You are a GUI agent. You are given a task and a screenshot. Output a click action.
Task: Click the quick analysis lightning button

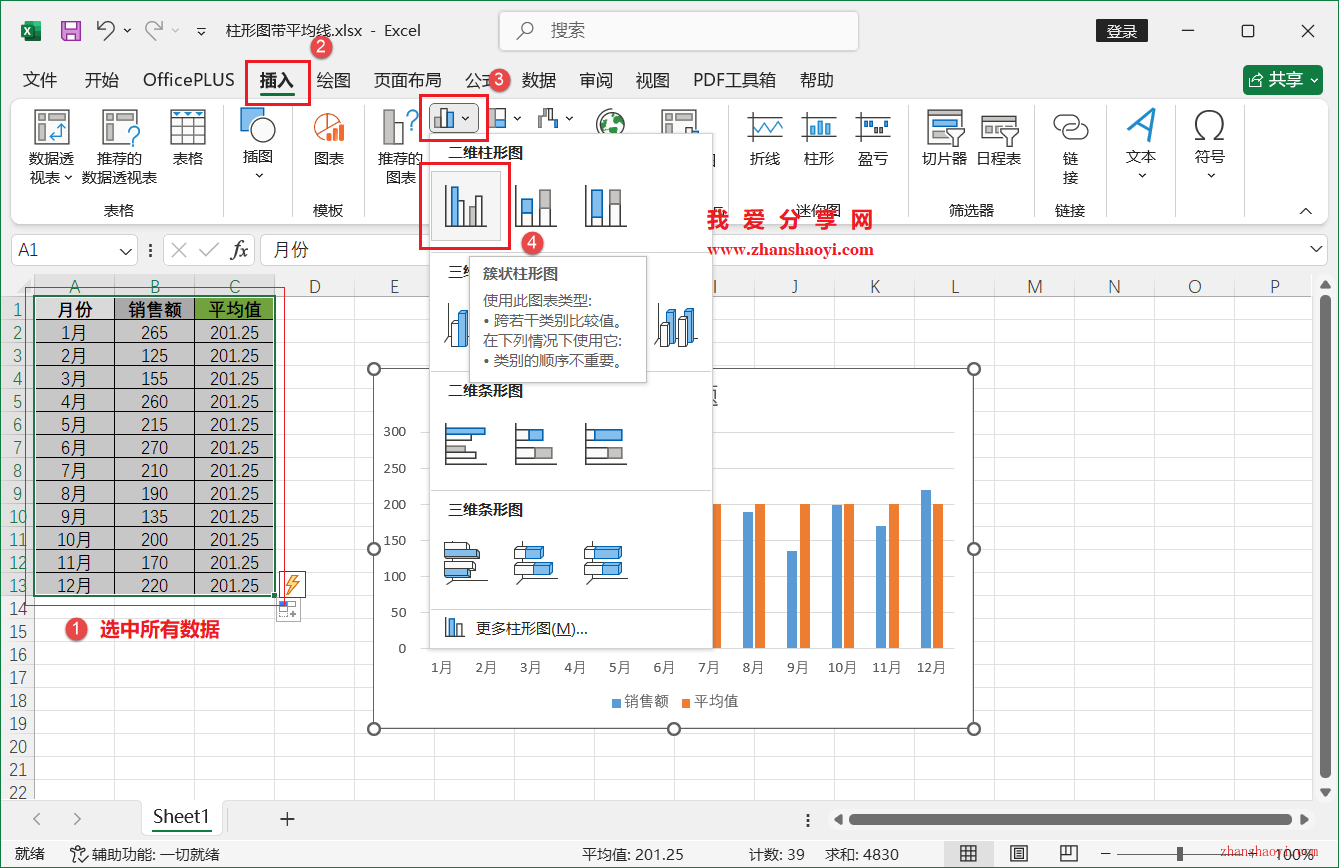coord(291,584)
